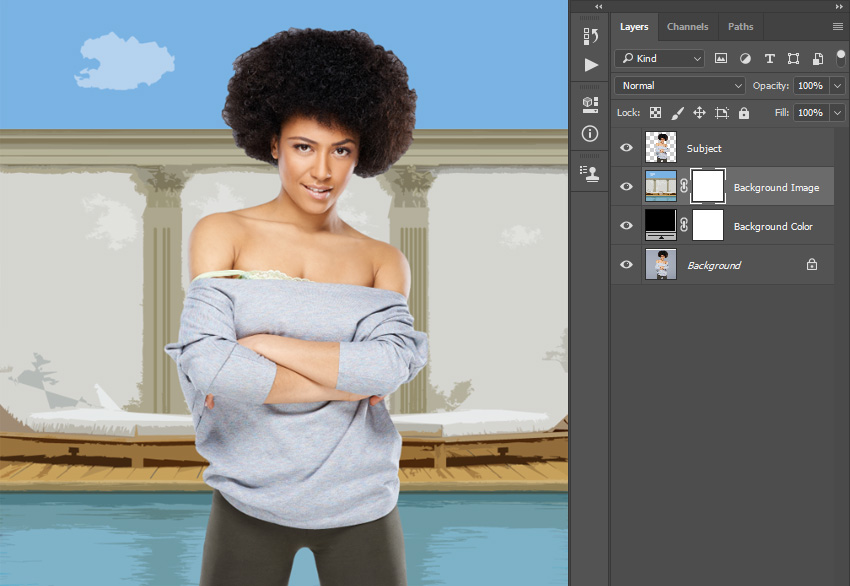Expand the Opacity slider dropdown arrow
The image size is (850, 586).
[837, 86]
